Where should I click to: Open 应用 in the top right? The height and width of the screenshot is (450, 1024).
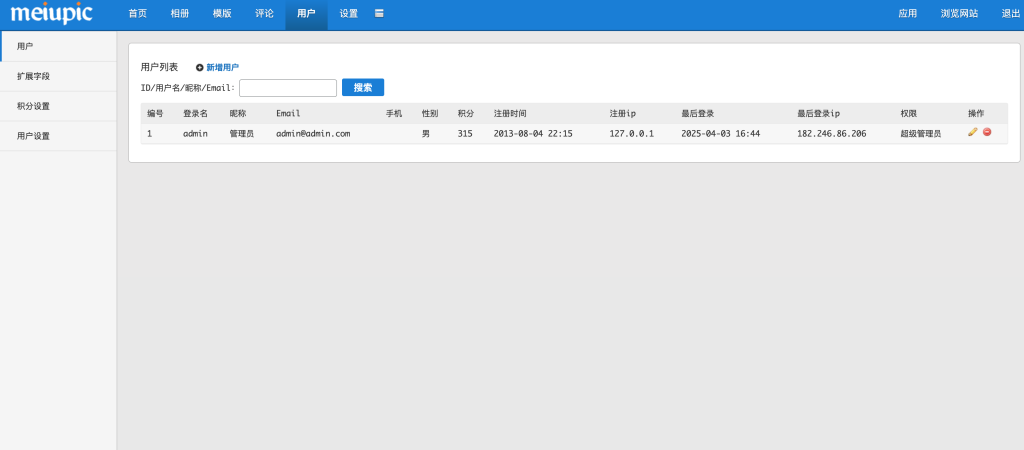(x=908, y=13)
